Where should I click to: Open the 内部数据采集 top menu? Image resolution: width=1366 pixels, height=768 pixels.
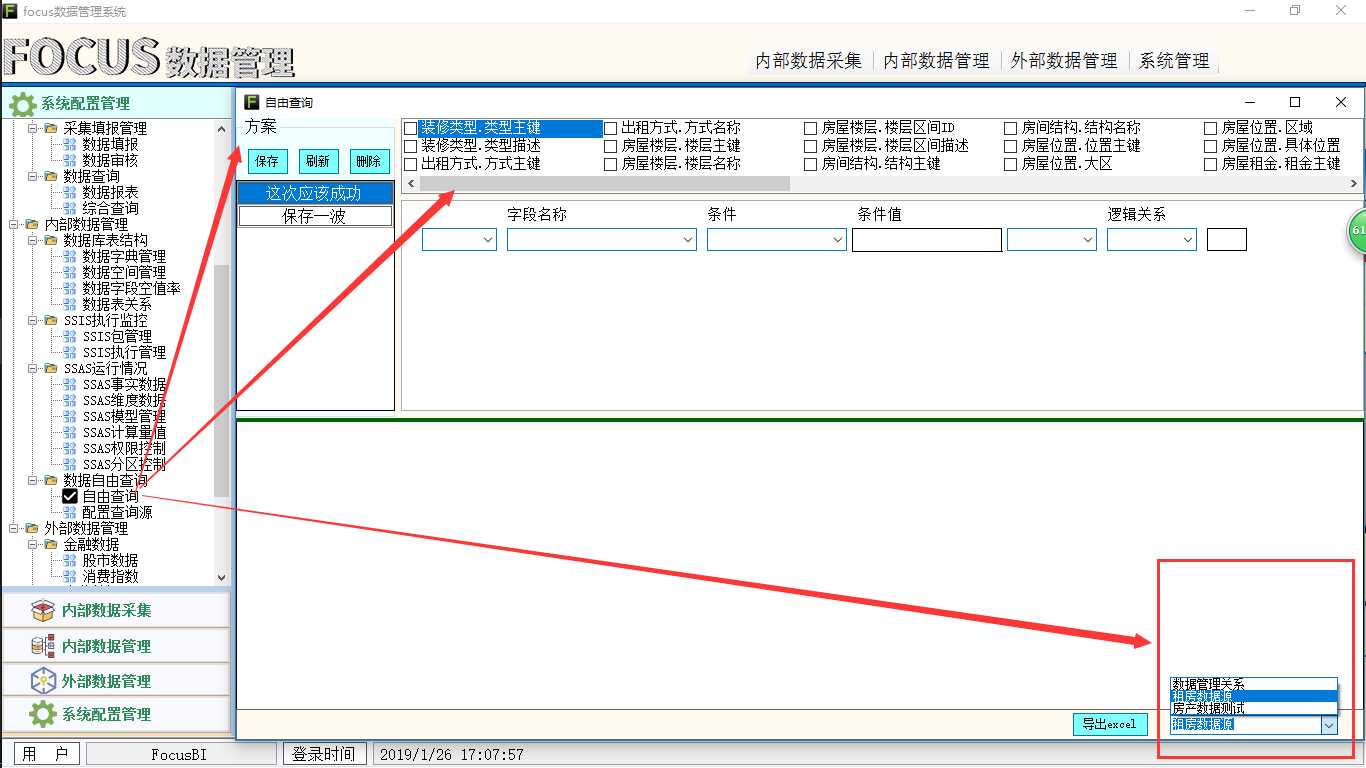808,61
